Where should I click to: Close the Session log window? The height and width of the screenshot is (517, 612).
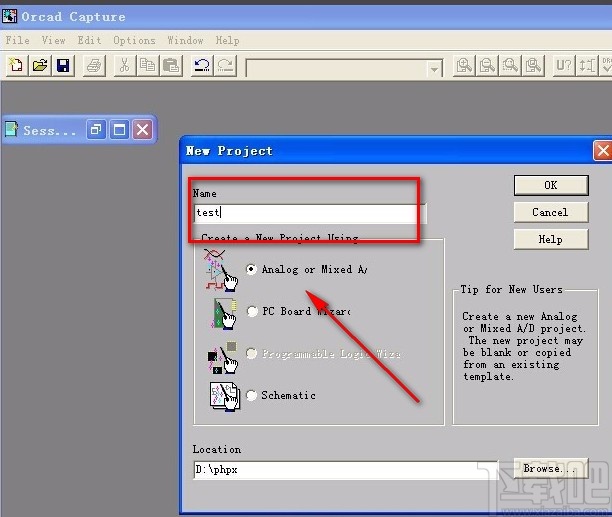click(x=142, y=129)
